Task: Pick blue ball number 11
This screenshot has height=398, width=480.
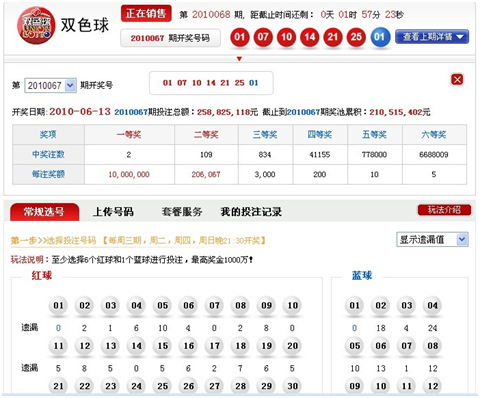Action: coord(407,386)
